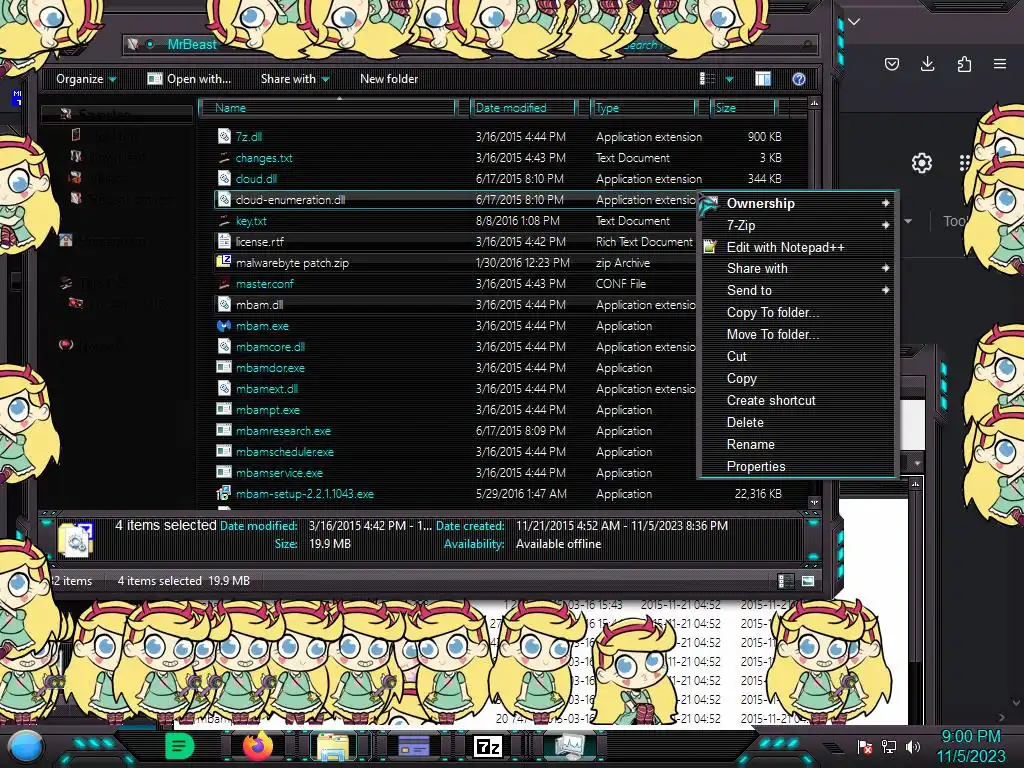Click the mbamdor.exe application icon

point(224,367)
